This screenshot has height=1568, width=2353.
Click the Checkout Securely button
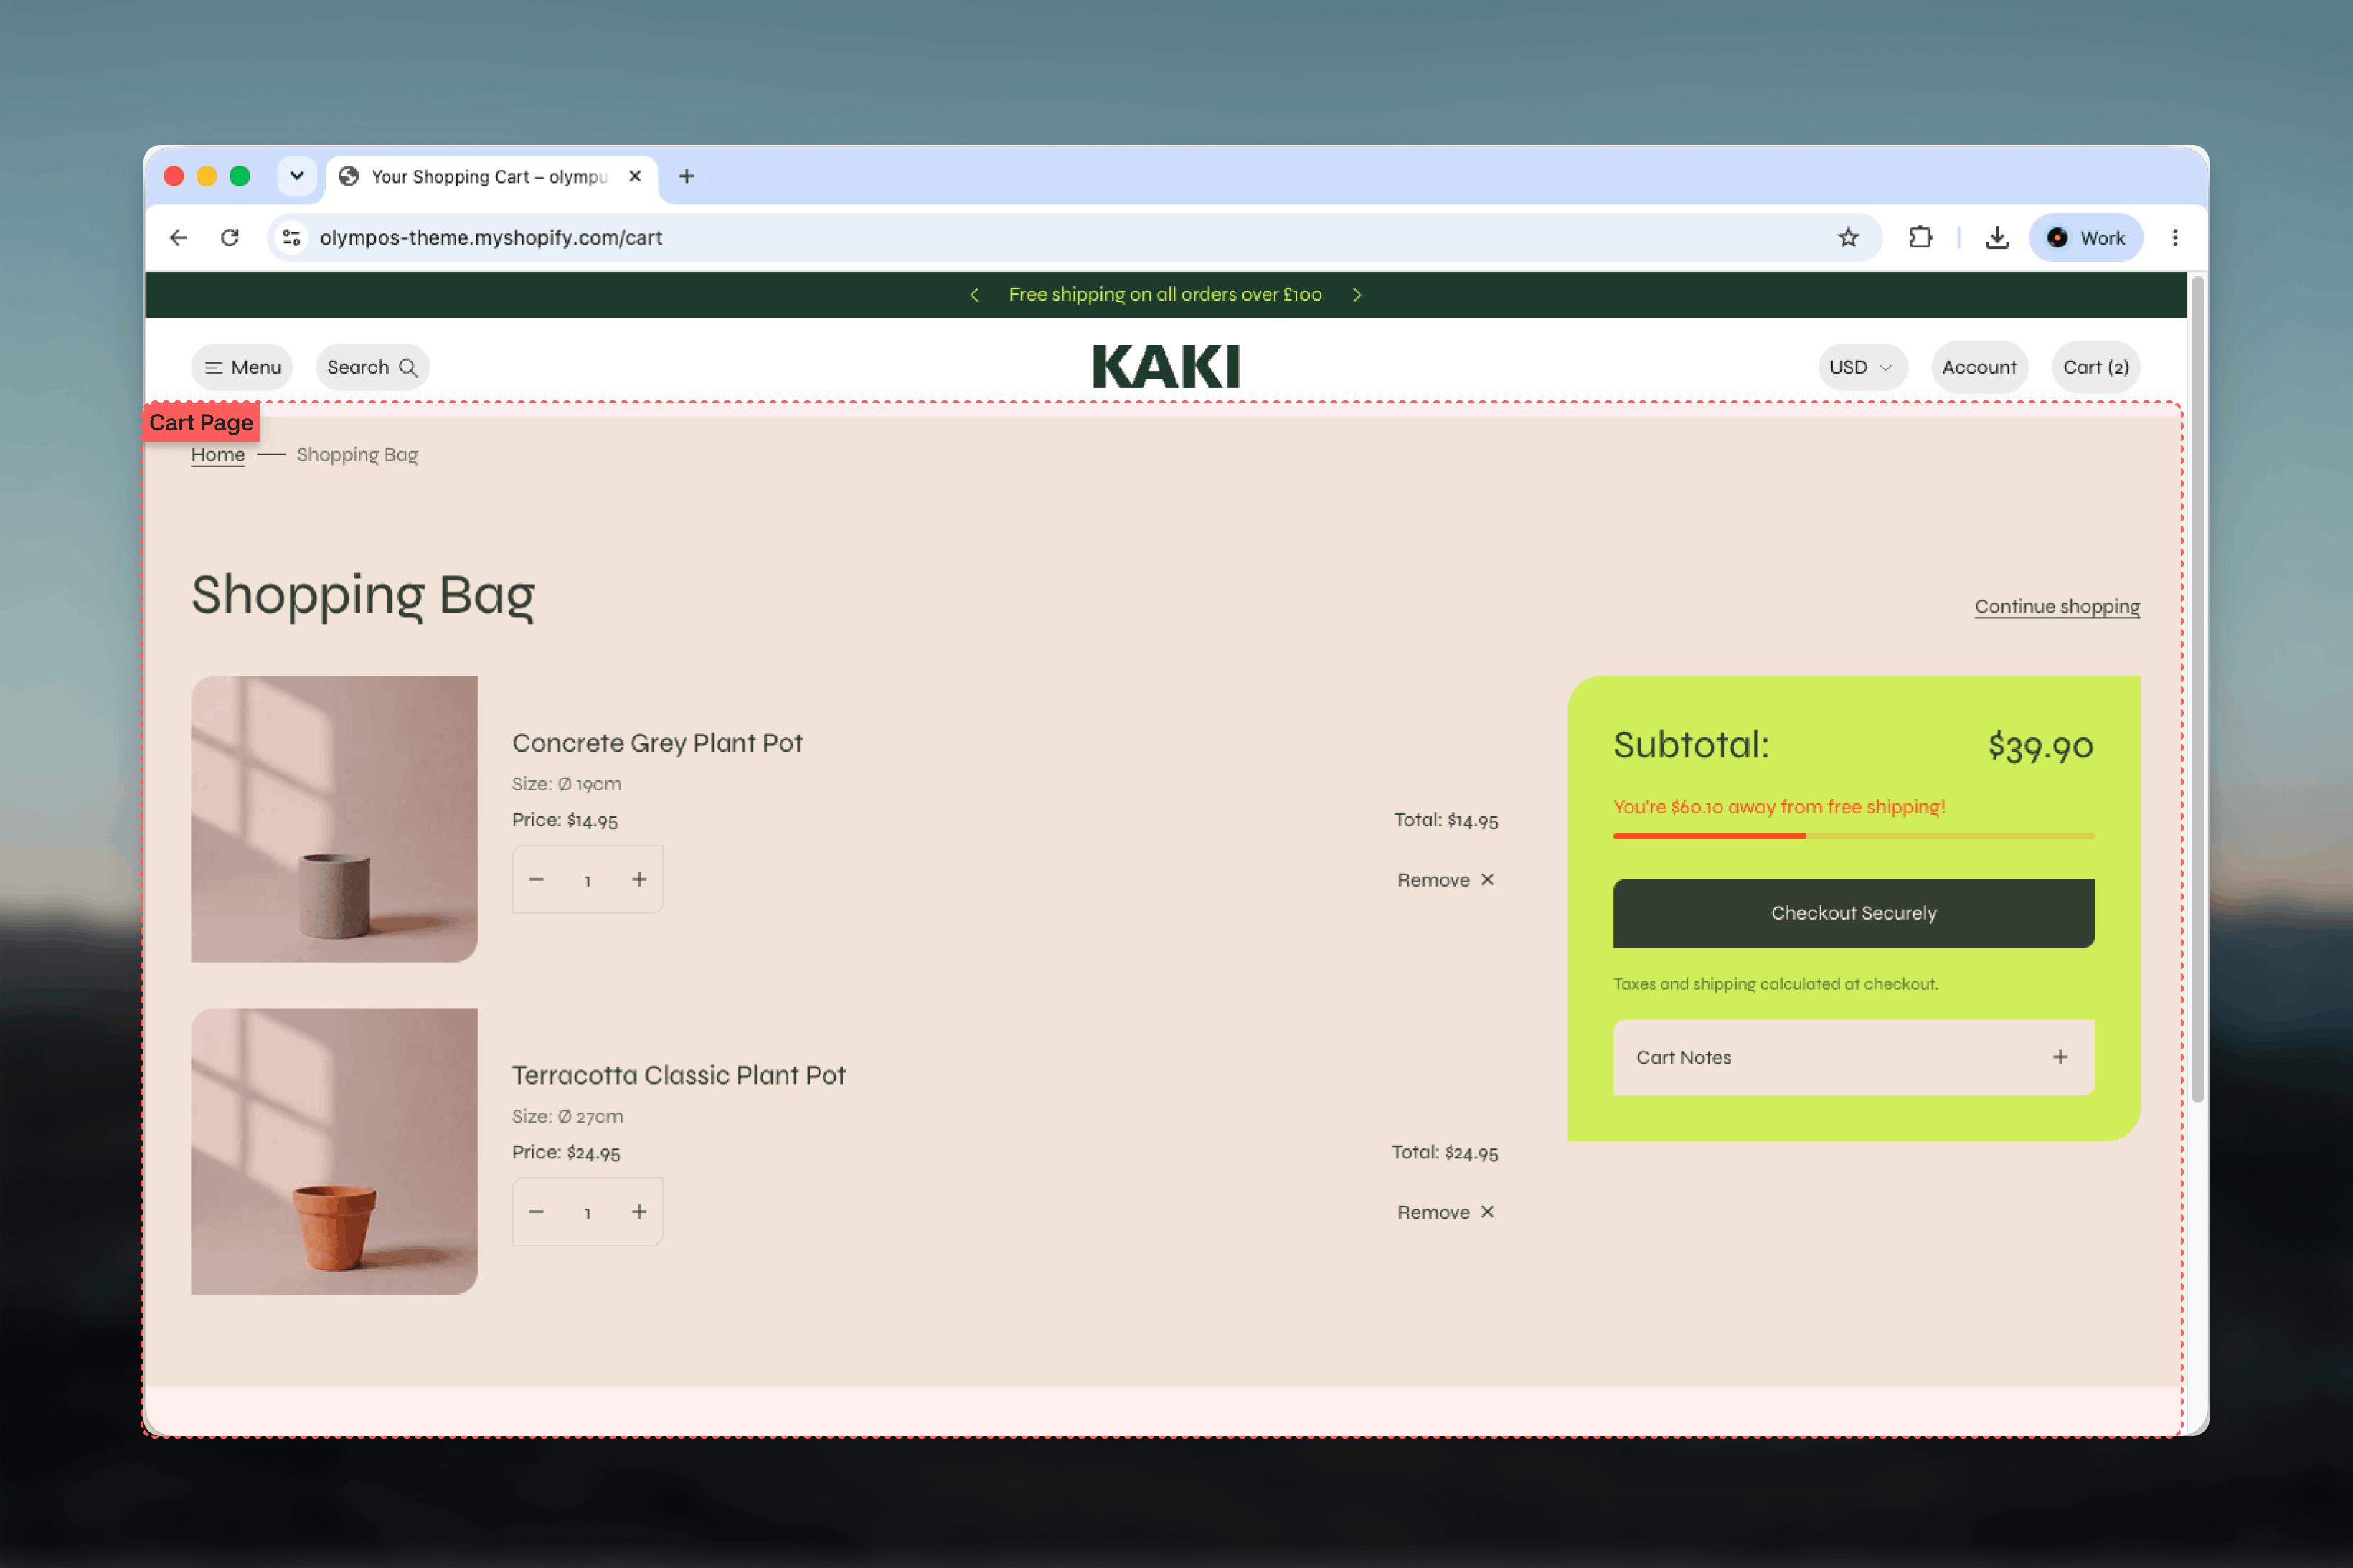[1853, 913]
